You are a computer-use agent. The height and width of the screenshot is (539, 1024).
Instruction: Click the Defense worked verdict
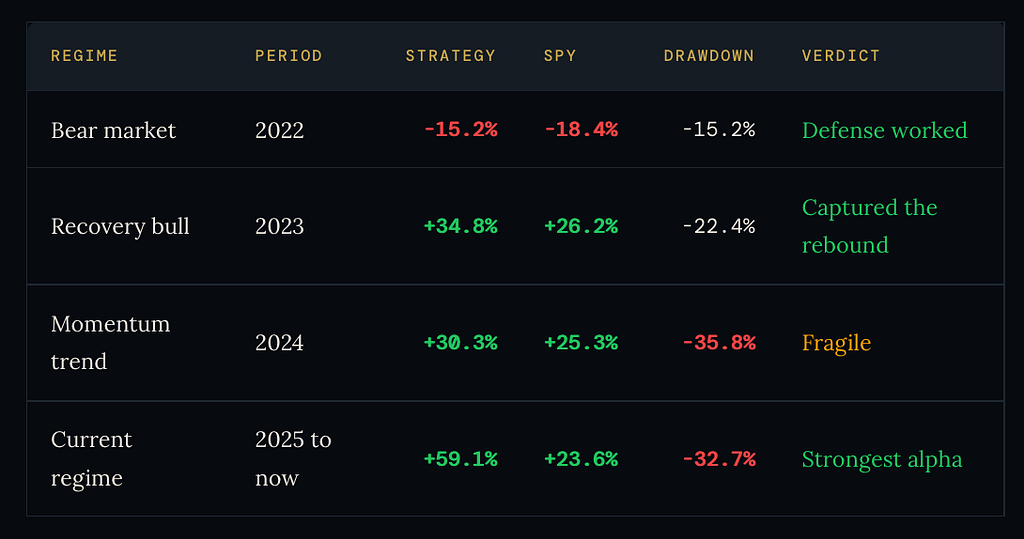click(x=885, y=131)
